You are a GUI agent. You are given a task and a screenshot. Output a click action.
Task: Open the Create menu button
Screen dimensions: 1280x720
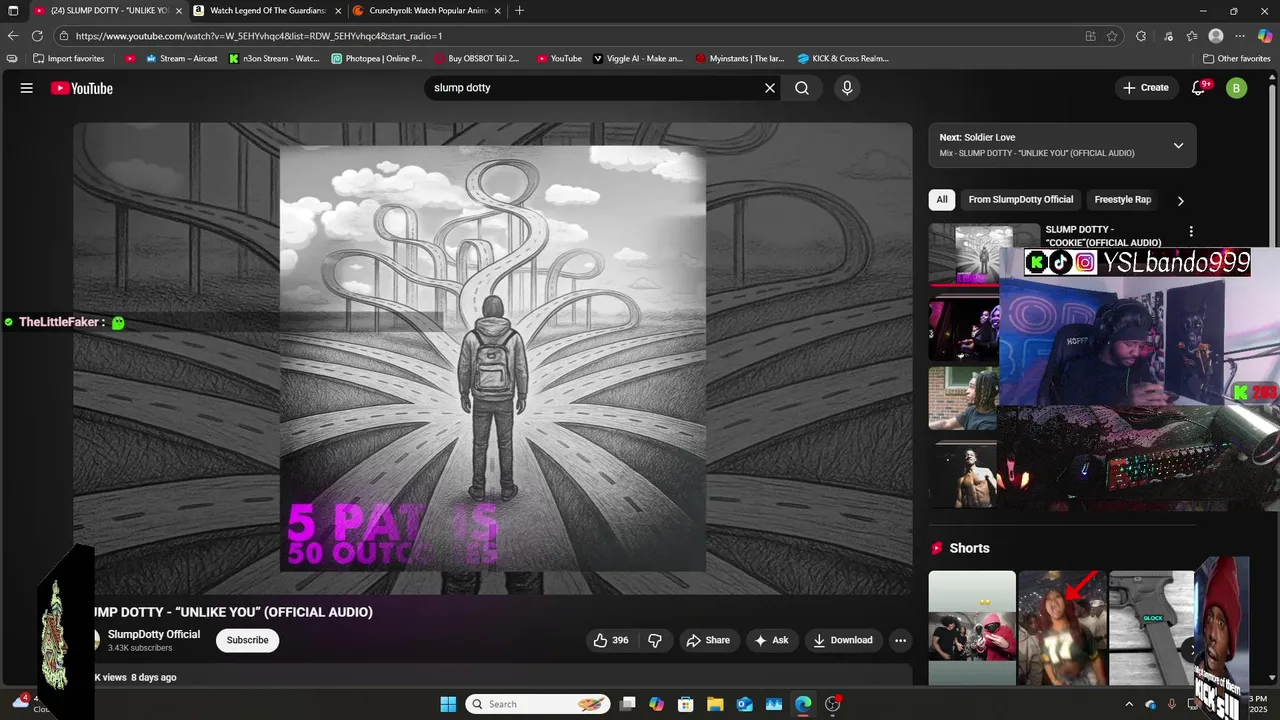point(1146,88)
